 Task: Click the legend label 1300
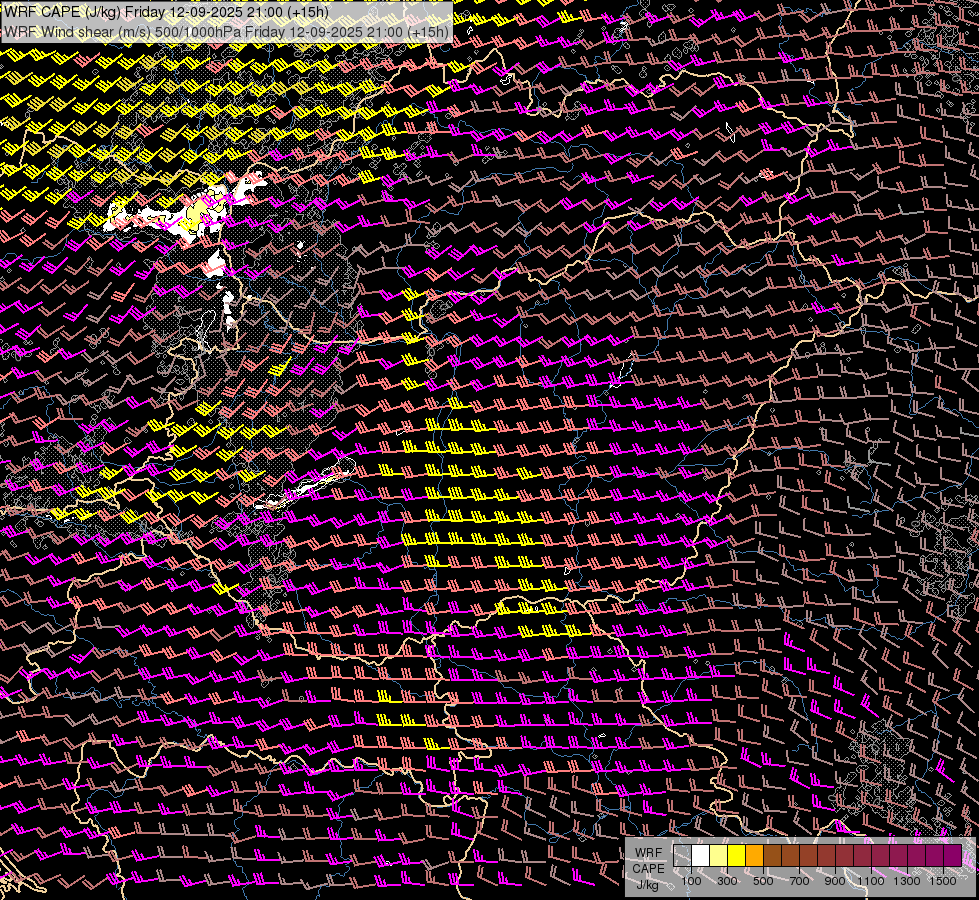coord(907,881)
